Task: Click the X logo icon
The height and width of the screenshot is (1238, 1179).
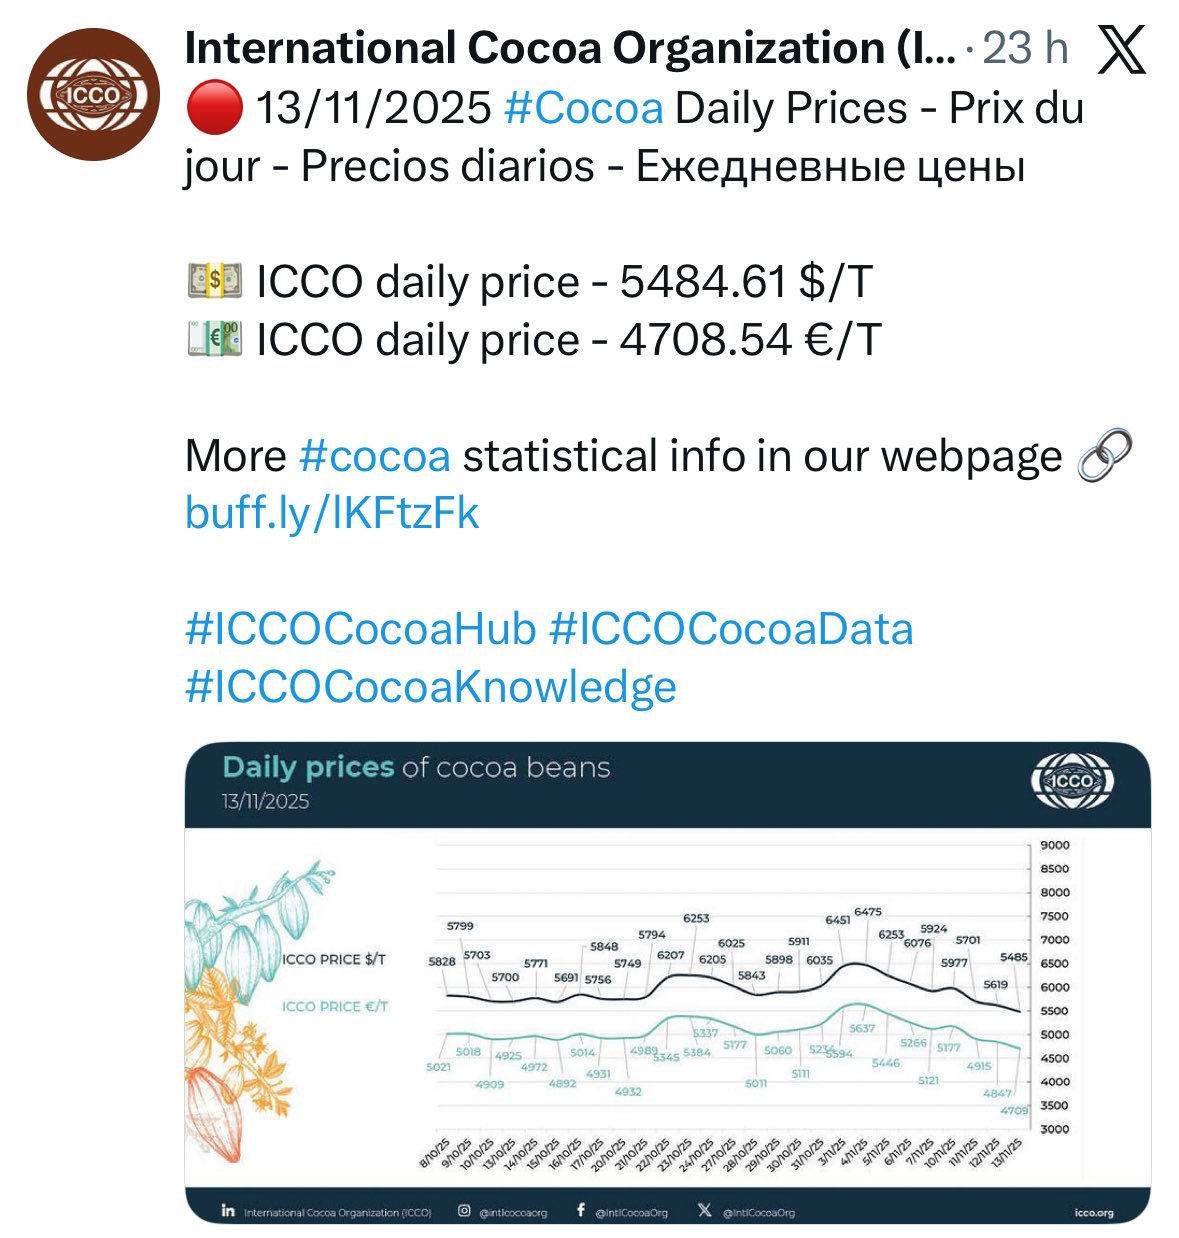Action: (x=1121, y=49)
